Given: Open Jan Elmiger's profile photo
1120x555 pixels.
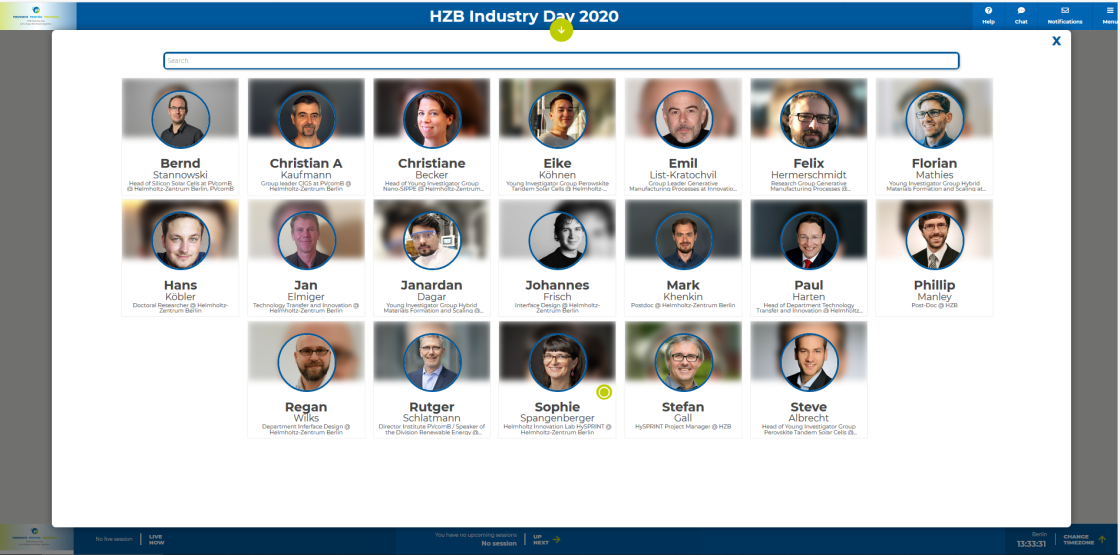Looking at the screenshot, I should (x=306, y=241).
